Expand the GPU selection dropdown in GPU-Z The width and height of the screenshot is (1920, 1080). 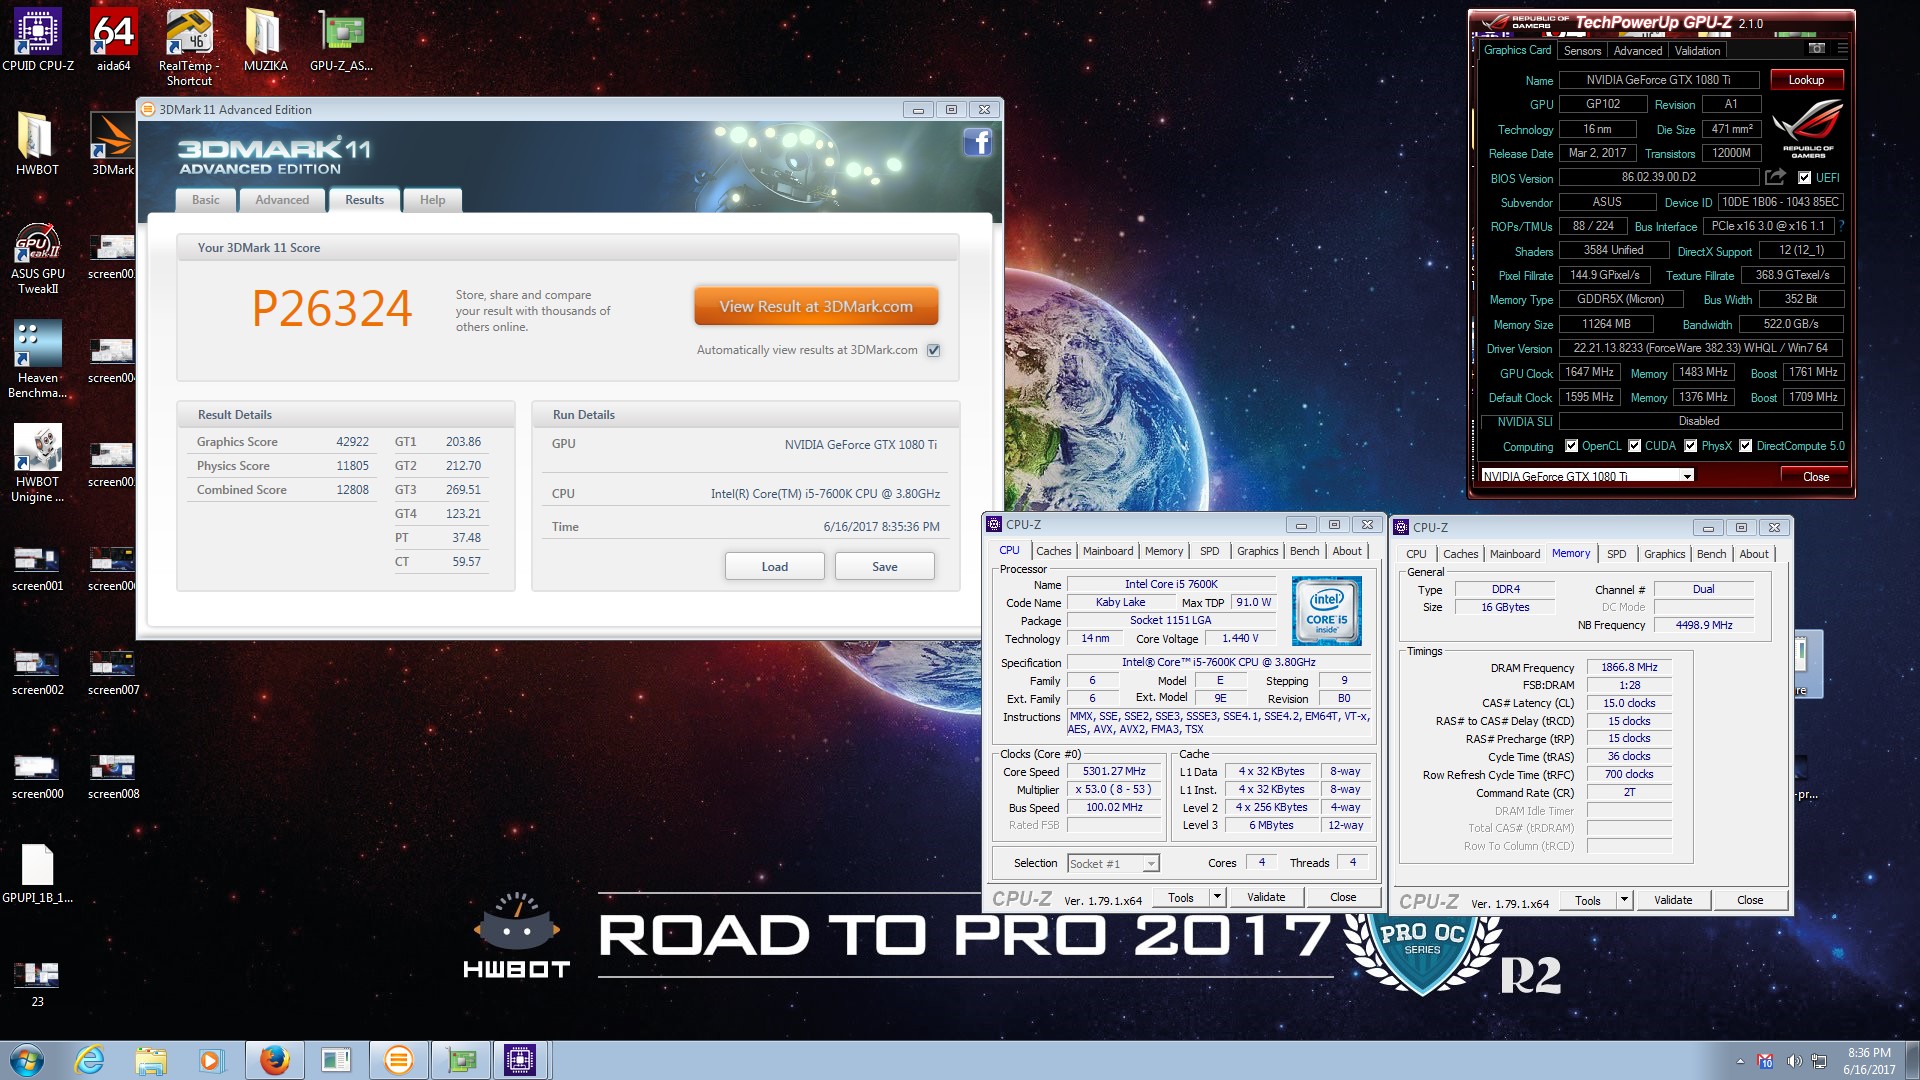tap(1687, 476)
